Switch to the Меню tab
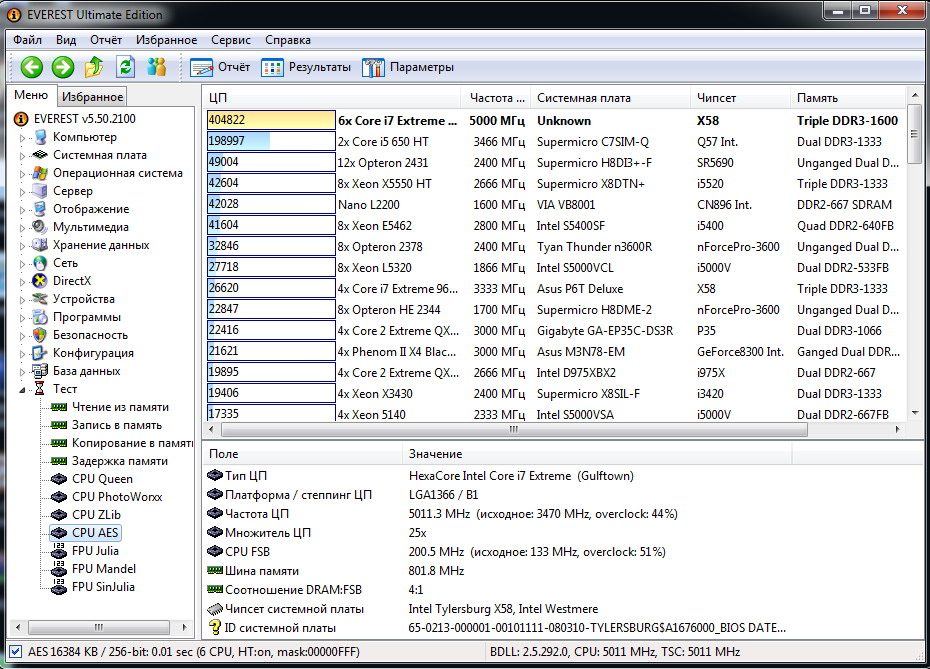This screenshot has width=930, height=669. pyautogui.click(x=31, y=95)
